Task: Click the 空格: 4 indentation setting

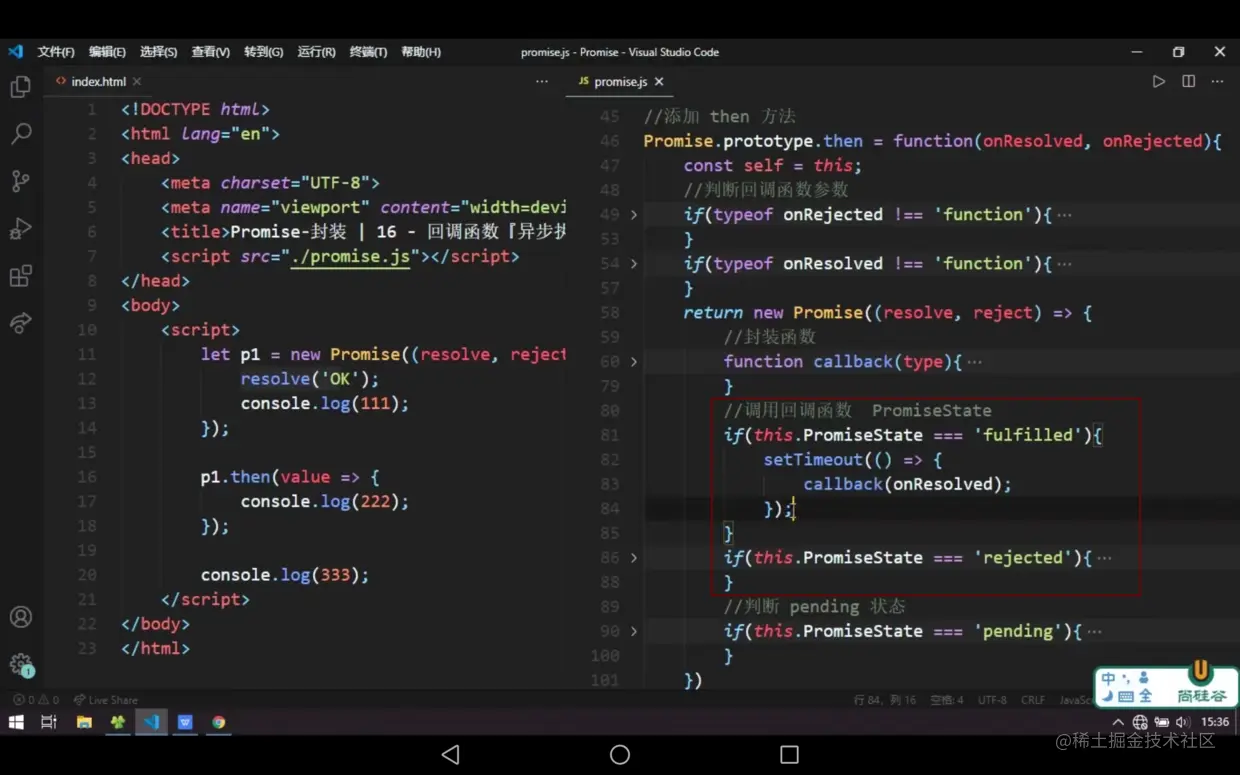Action: click(947, 700)
